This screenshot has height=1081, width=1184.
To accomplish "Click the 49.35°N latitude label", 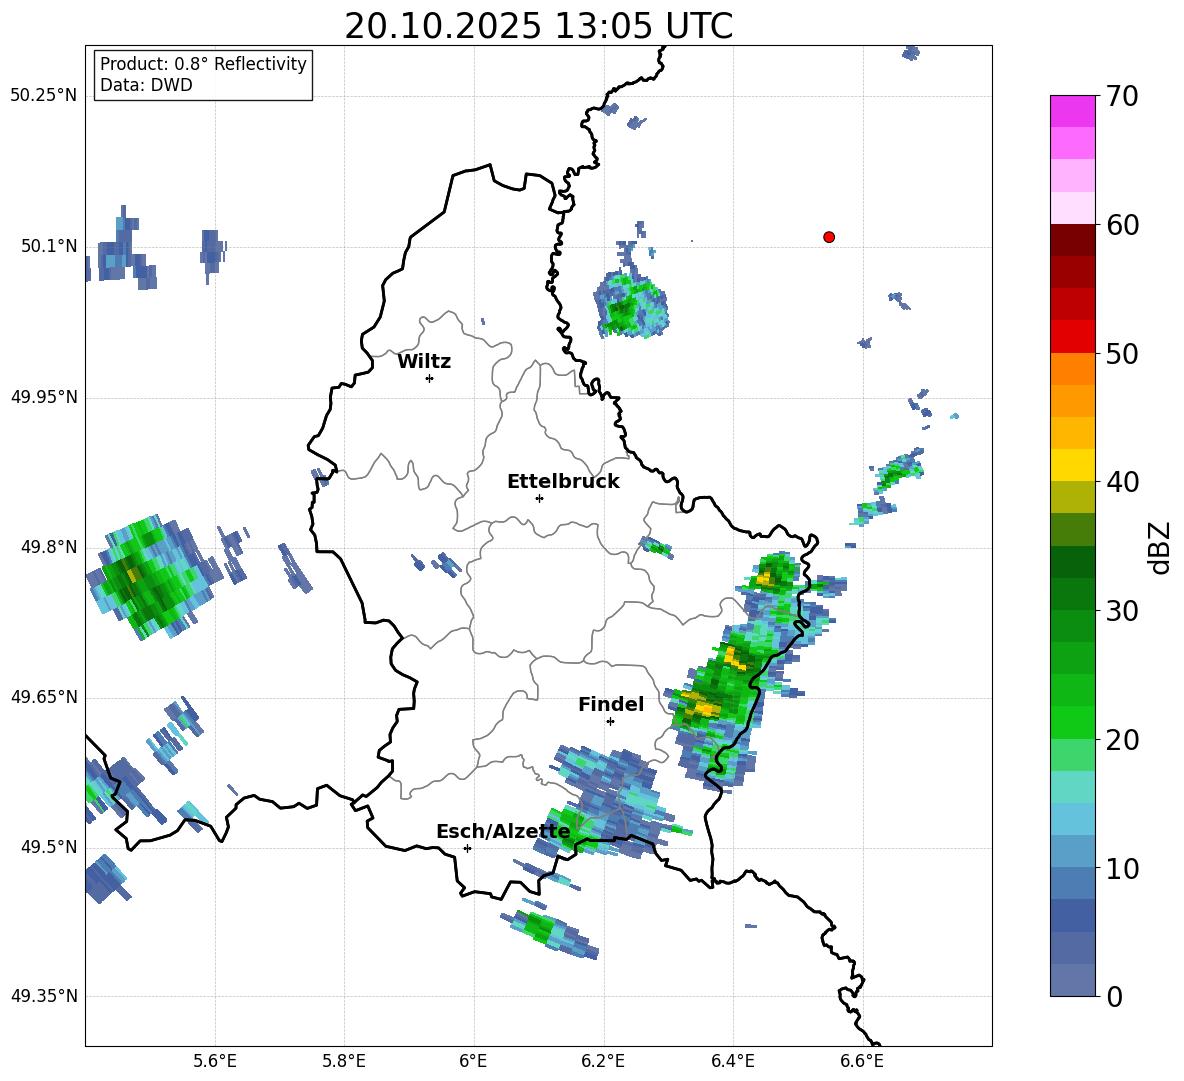I will pos(44,996).
